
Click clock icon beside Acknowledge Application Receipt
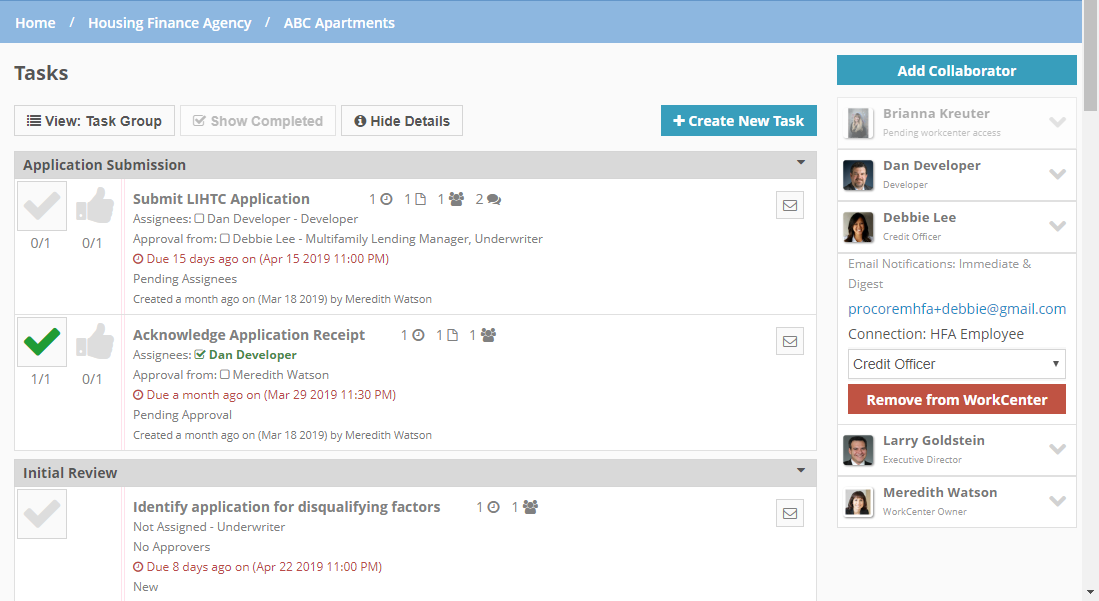click(418, 335)
